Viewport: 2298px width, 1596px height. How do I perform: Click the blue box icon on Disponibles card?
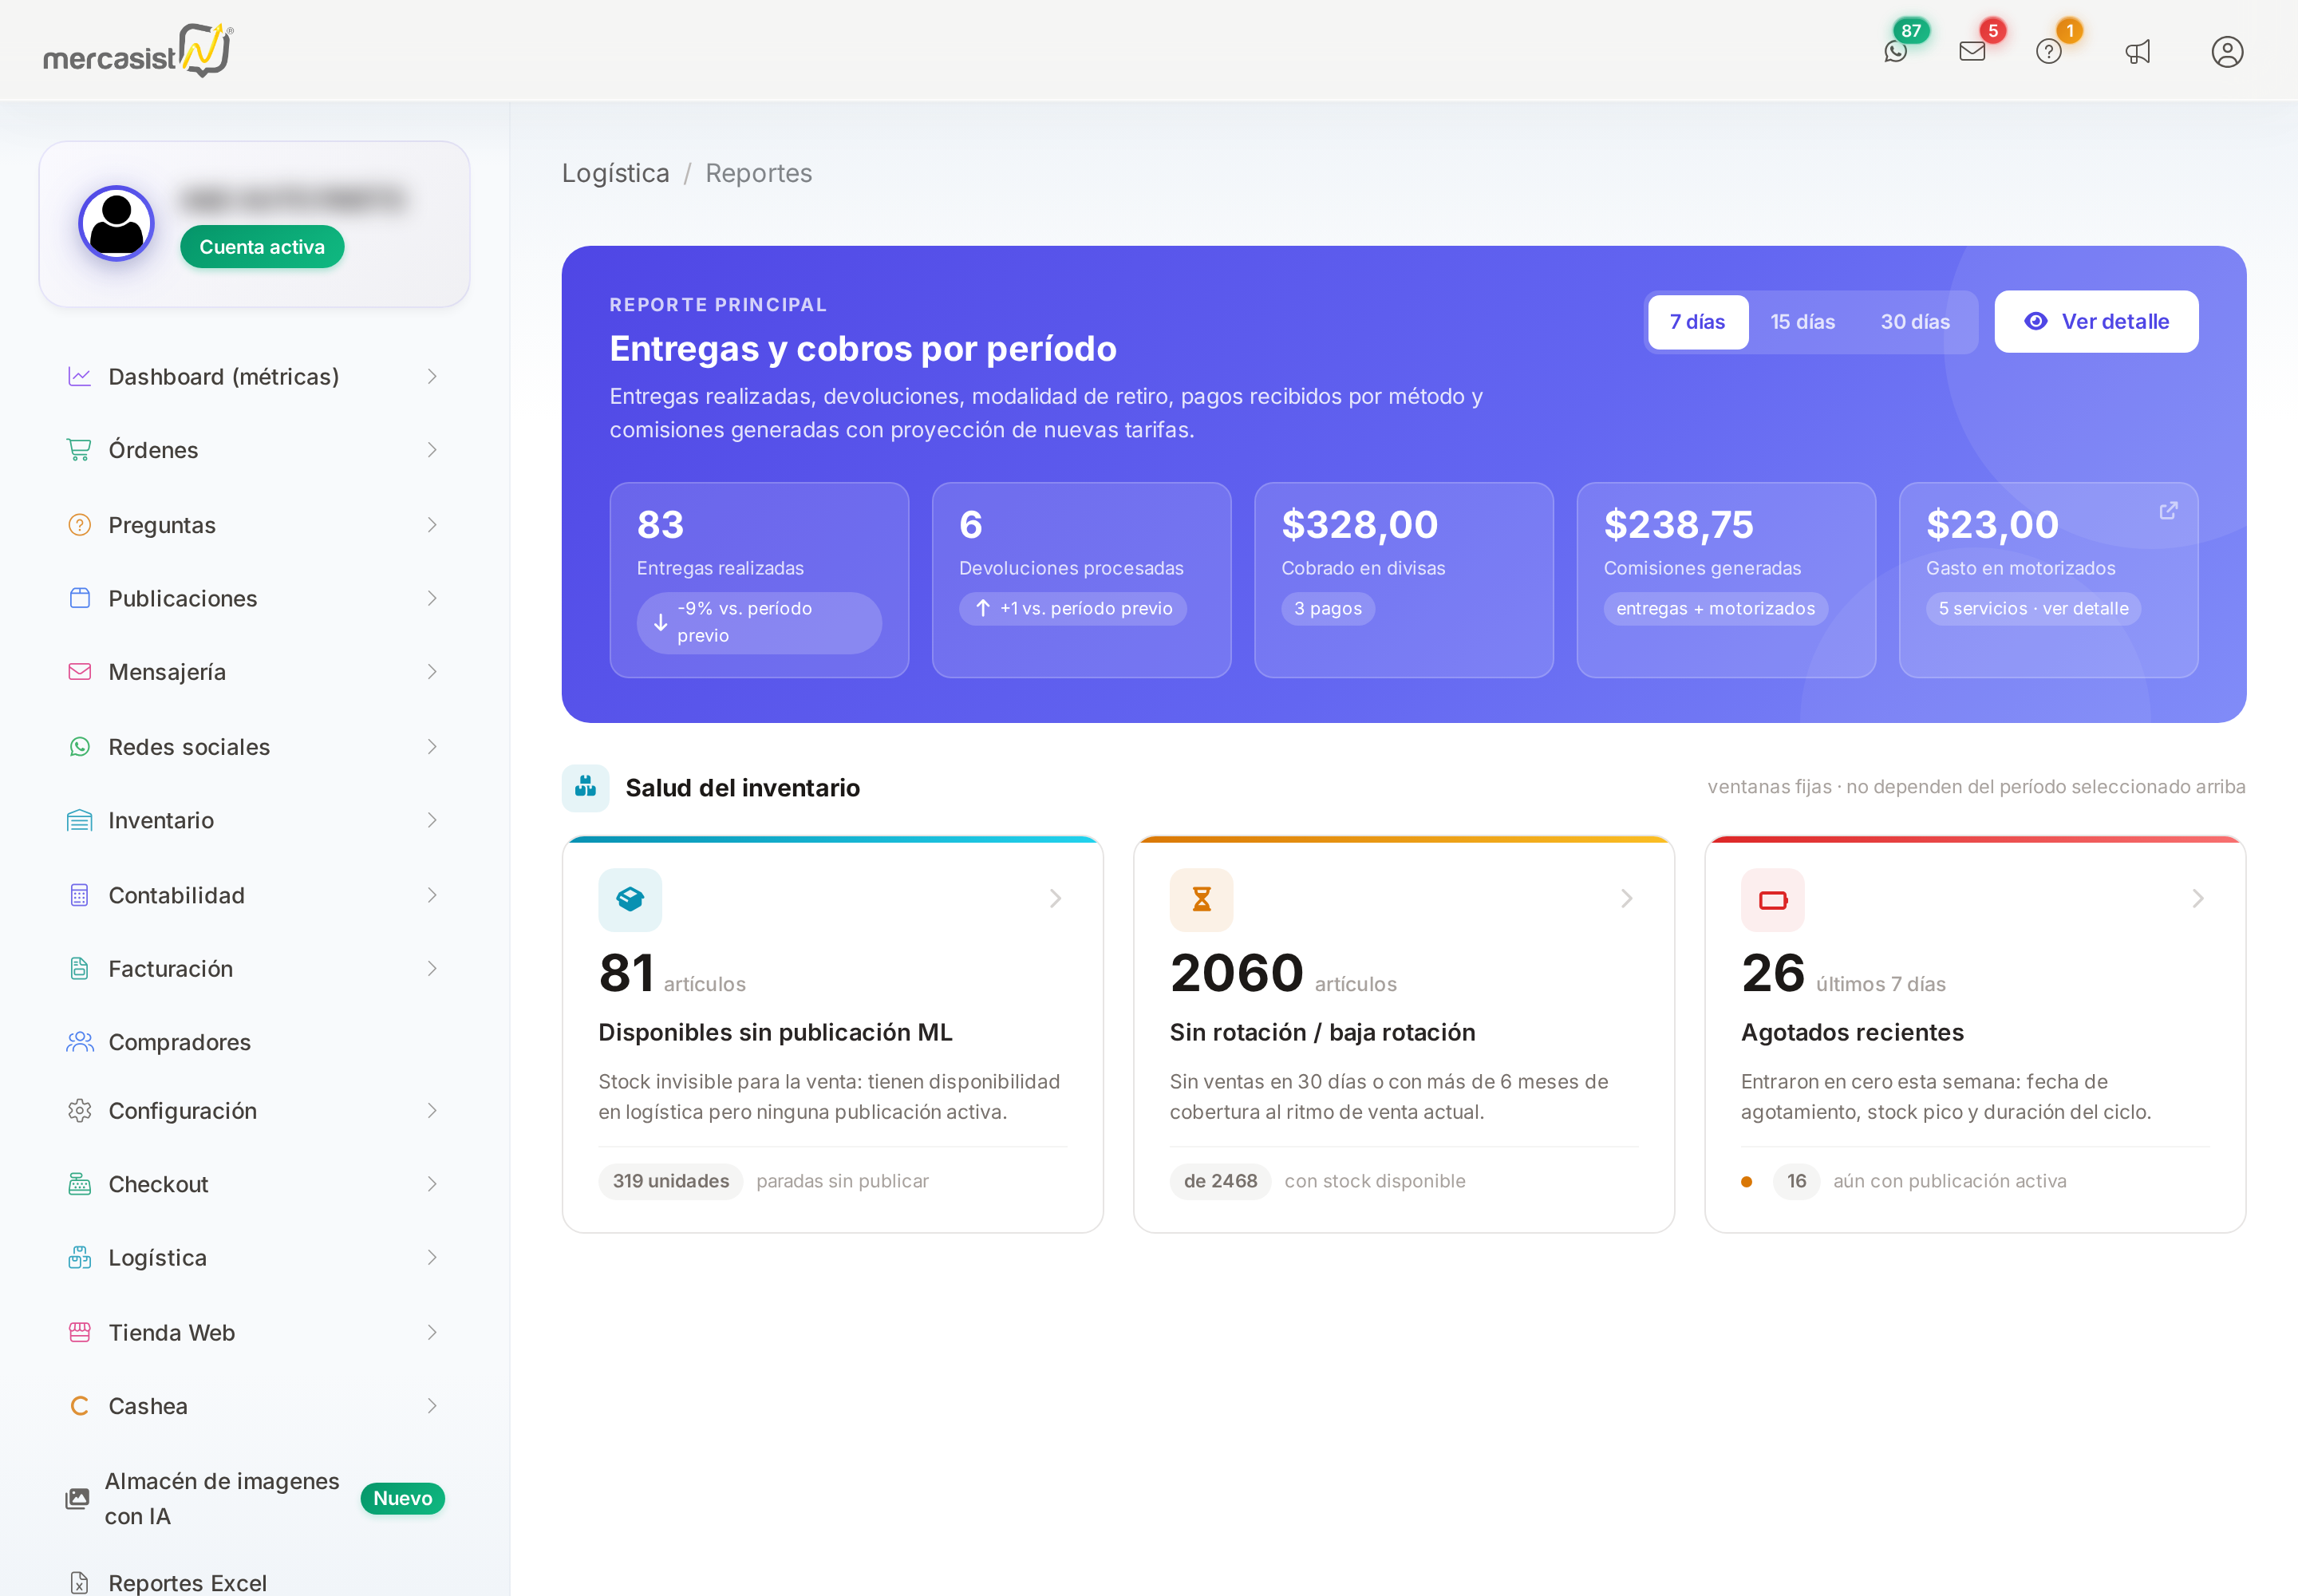(x=630, y=900)
